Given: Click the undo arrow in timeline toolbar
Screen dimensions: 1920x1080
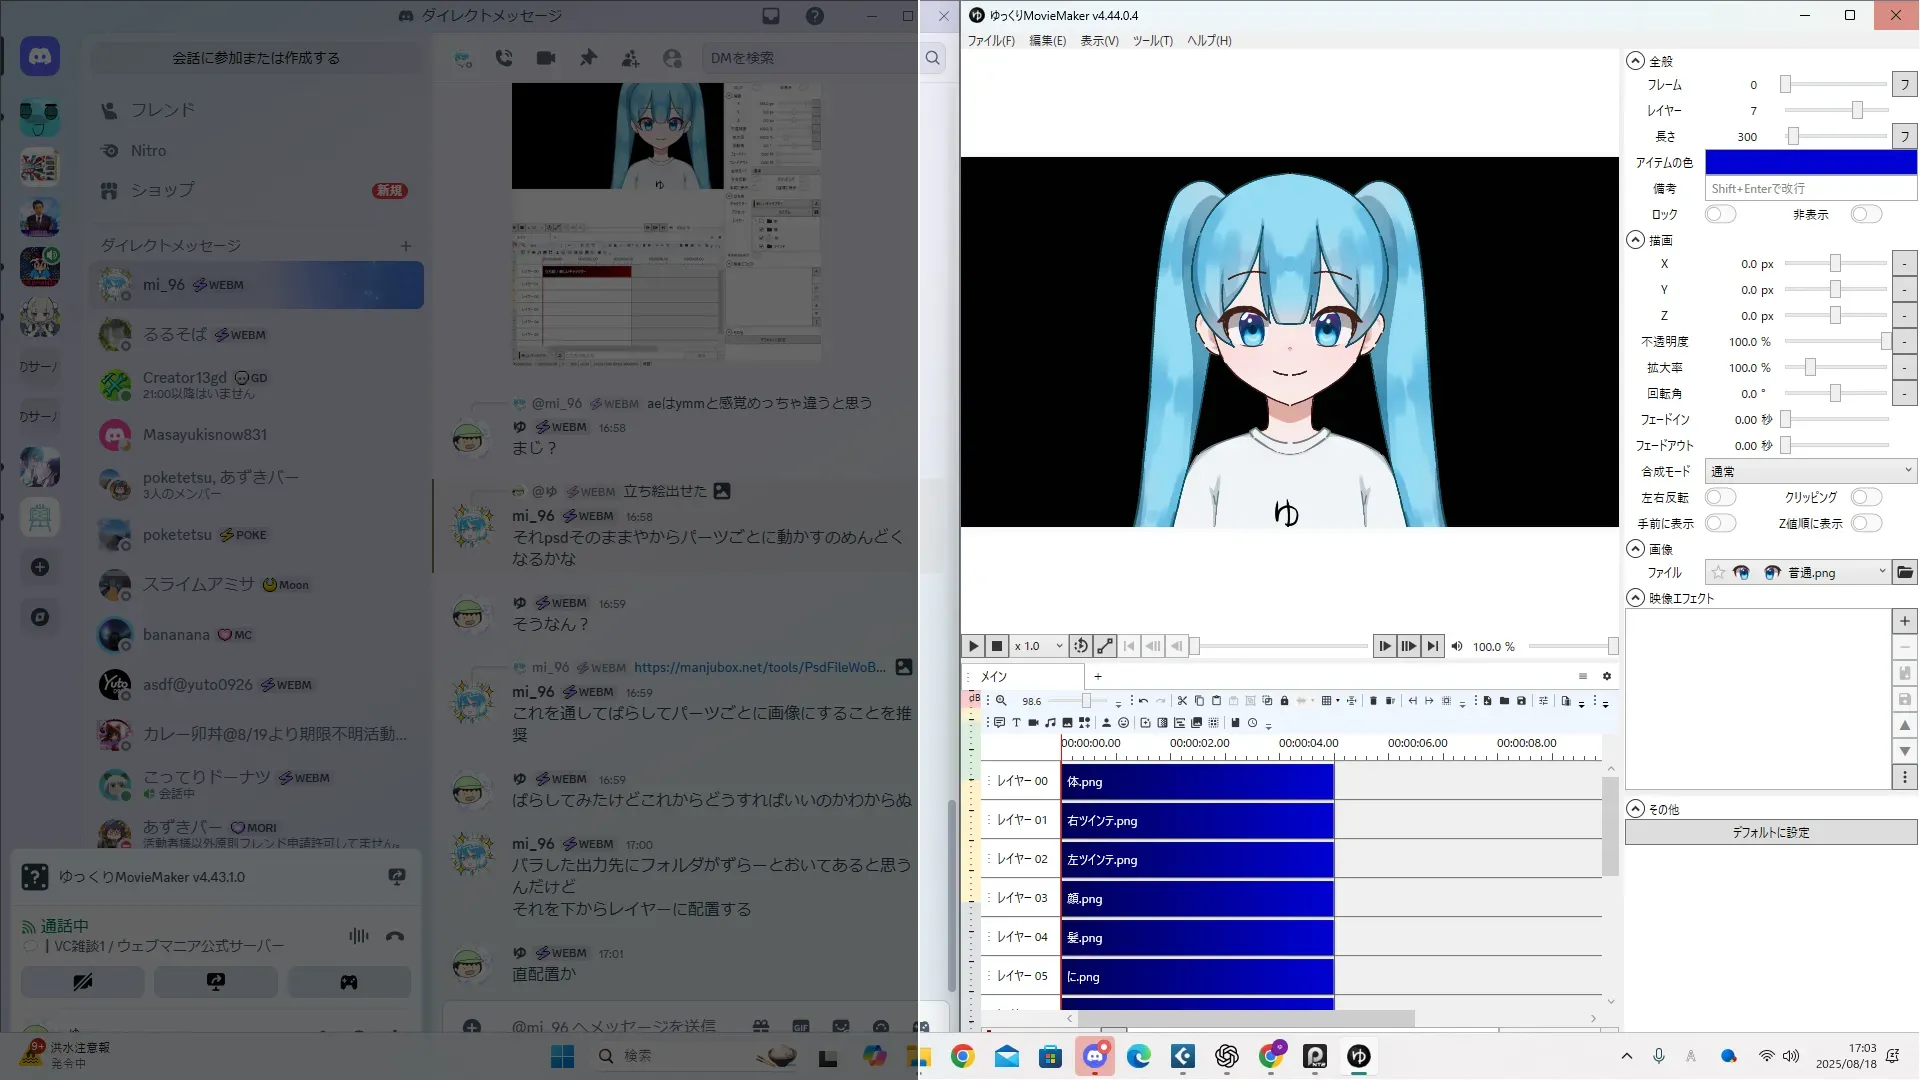Looking at the screenshot, I should coord(1143,701).
